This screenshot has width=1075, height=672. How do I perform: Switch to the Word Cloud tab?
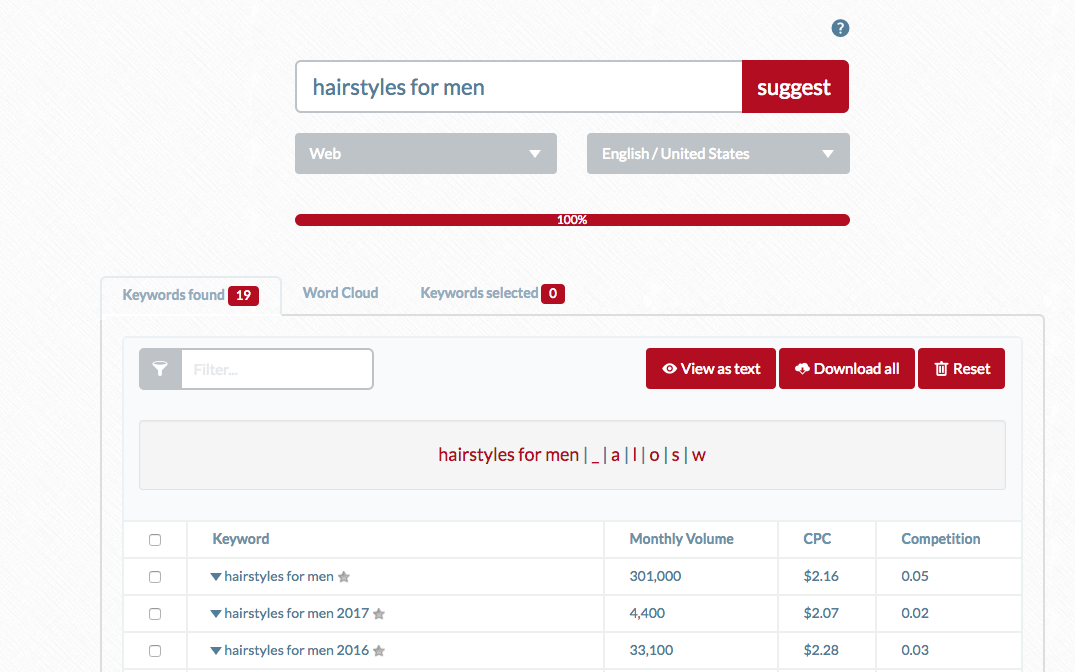340,293
